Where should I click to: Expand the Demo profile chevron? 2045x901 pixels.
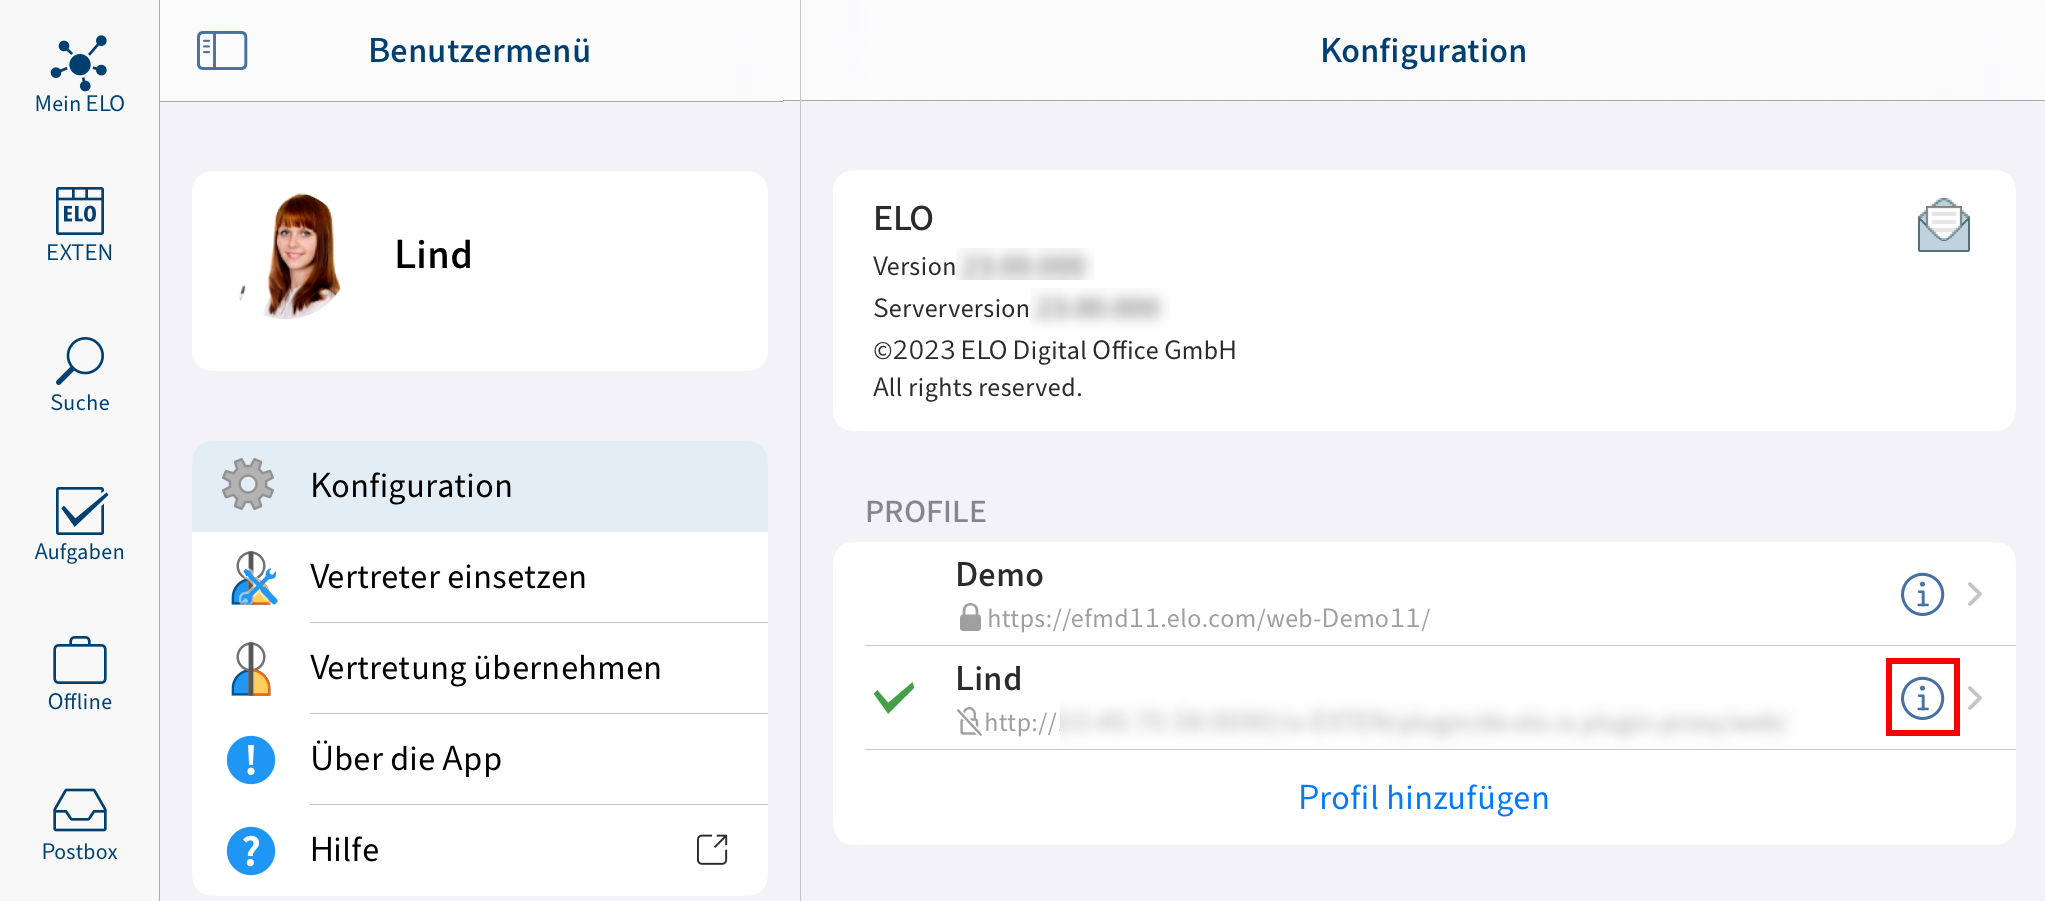[x=1975, y=594]
